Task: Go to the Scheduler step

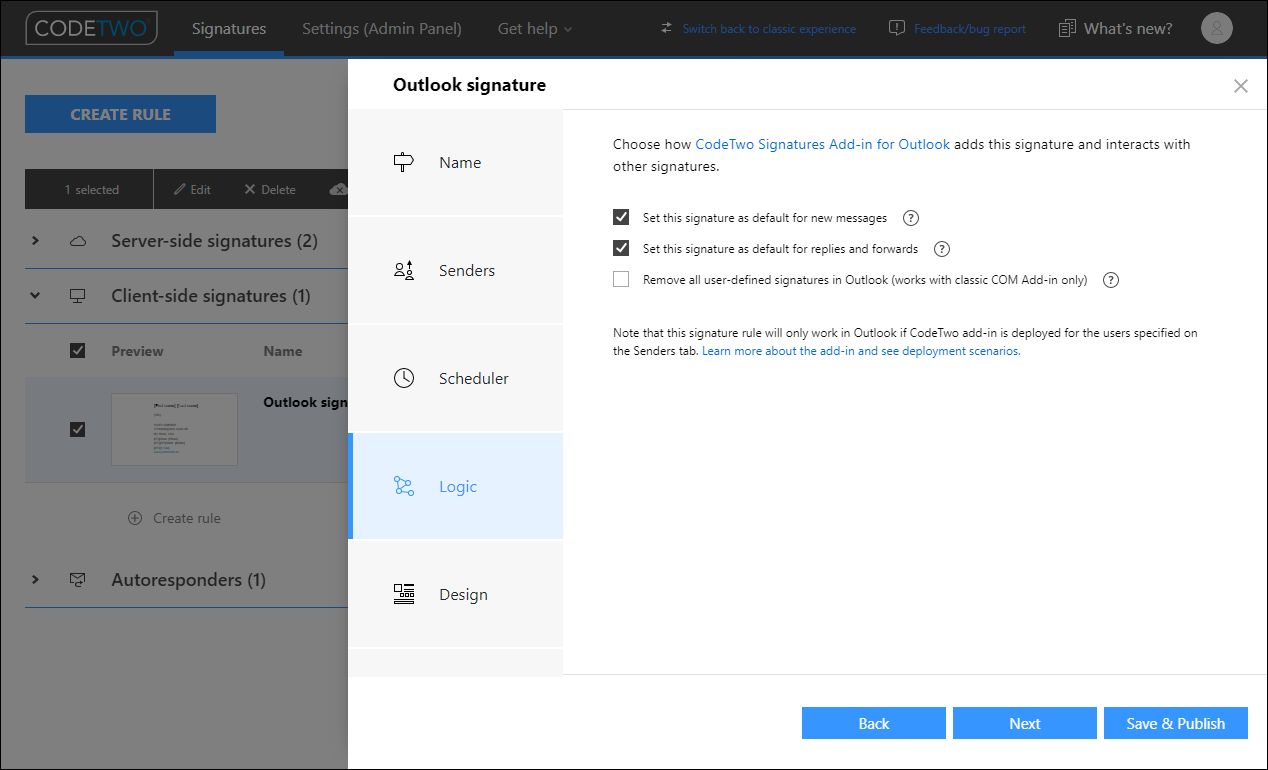Action: click(x=455, y=378)
